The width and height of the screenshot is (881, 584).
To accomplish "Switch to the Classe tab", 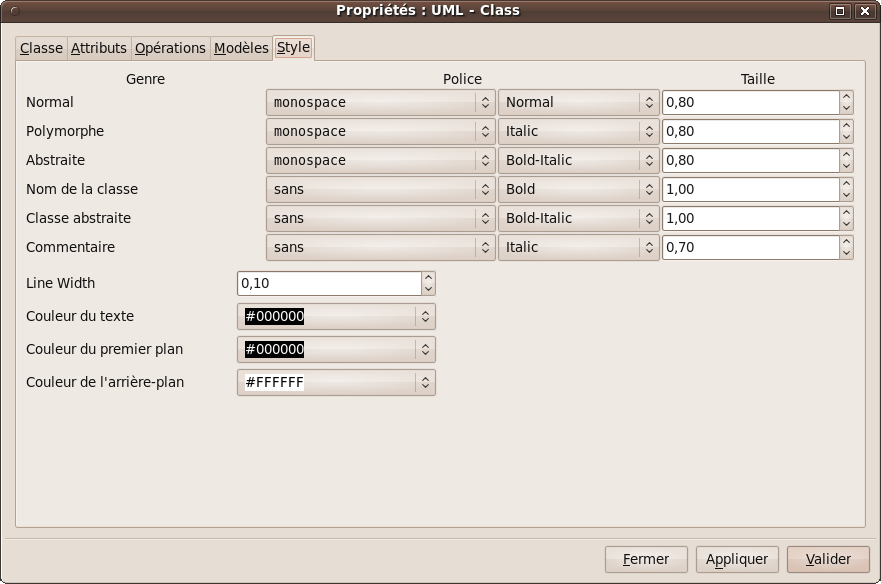I will pyautogui.click(x=41, y=48).
